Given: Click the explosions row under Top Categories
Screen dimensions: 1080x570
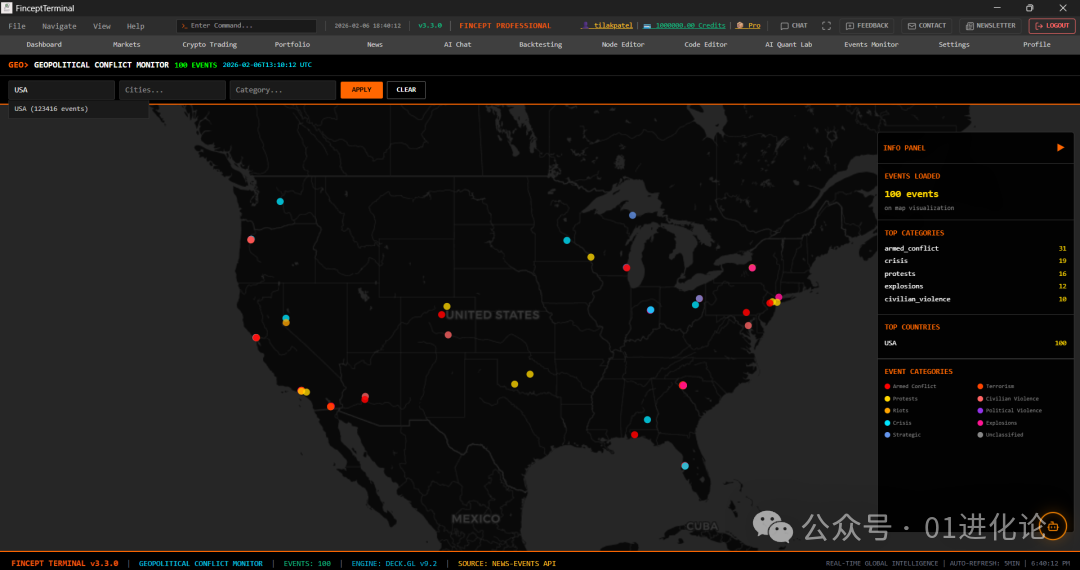Looking at the screenshot, I should [x=975, y=286].
